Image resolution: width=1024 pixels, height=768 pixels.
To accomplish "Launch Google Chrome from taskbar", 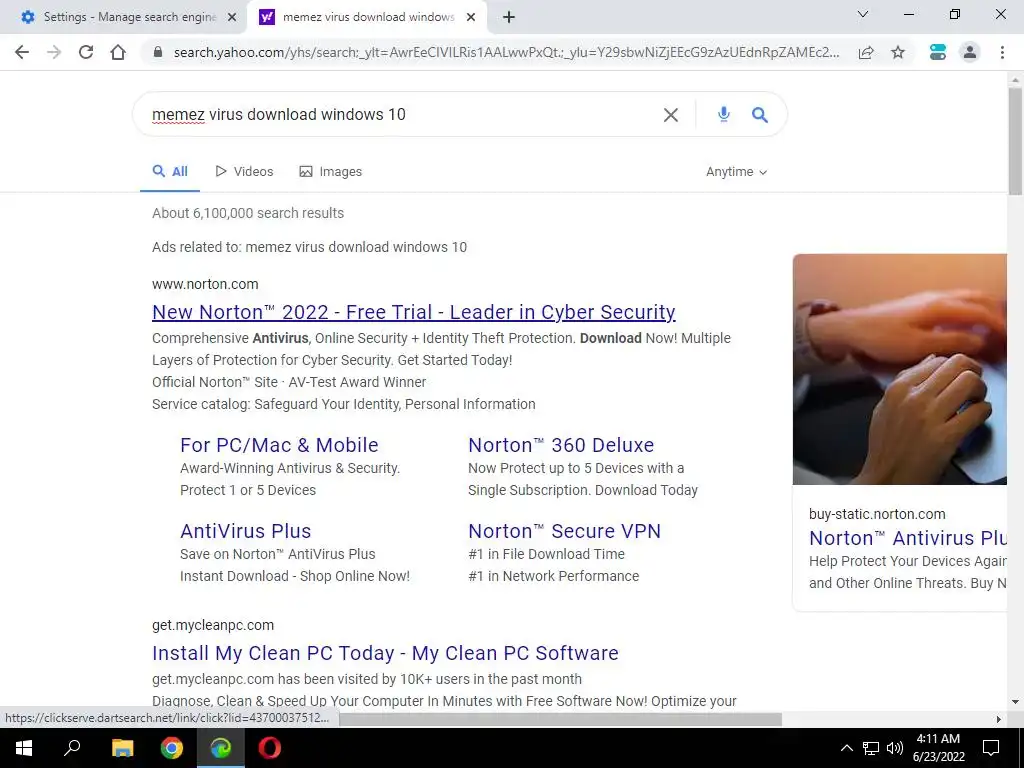I will (x=172, y=748).
